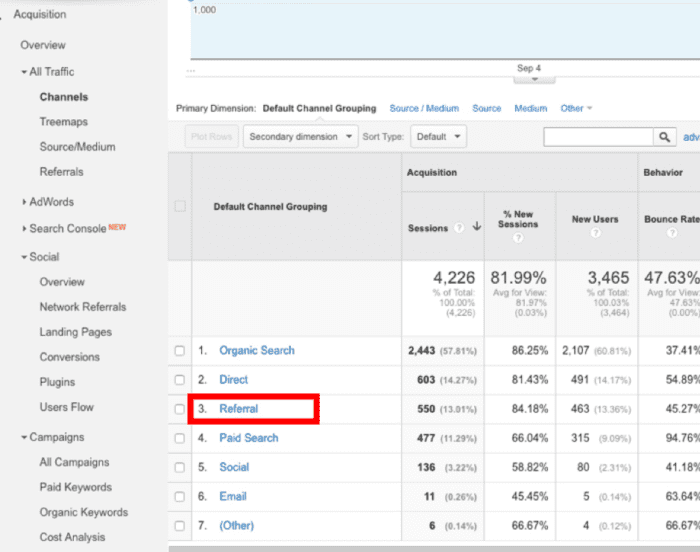Expand the Other primary dimension dropdown
The width and height of the screenshot is (700, 552).
[576, 108]
